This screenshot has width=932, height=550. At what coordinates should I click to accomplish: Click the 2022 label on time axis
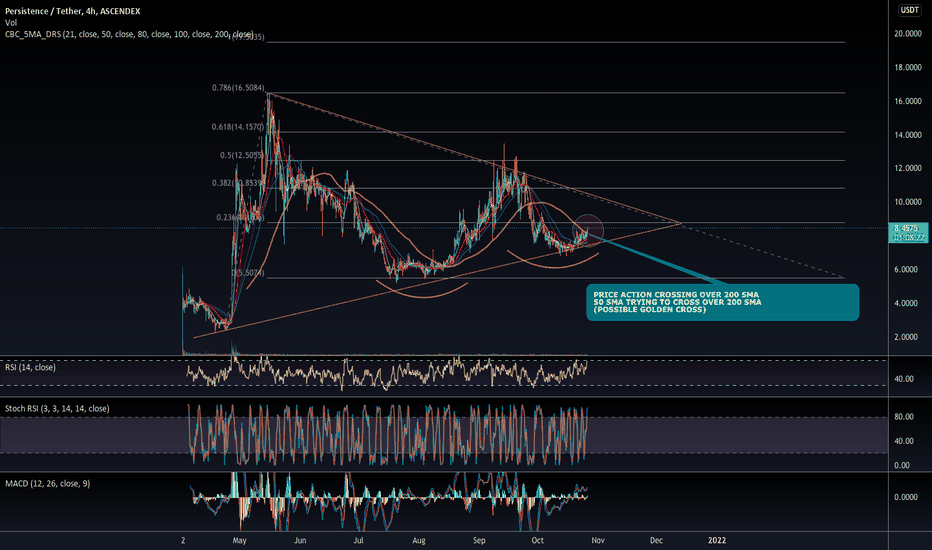(717, 540)
